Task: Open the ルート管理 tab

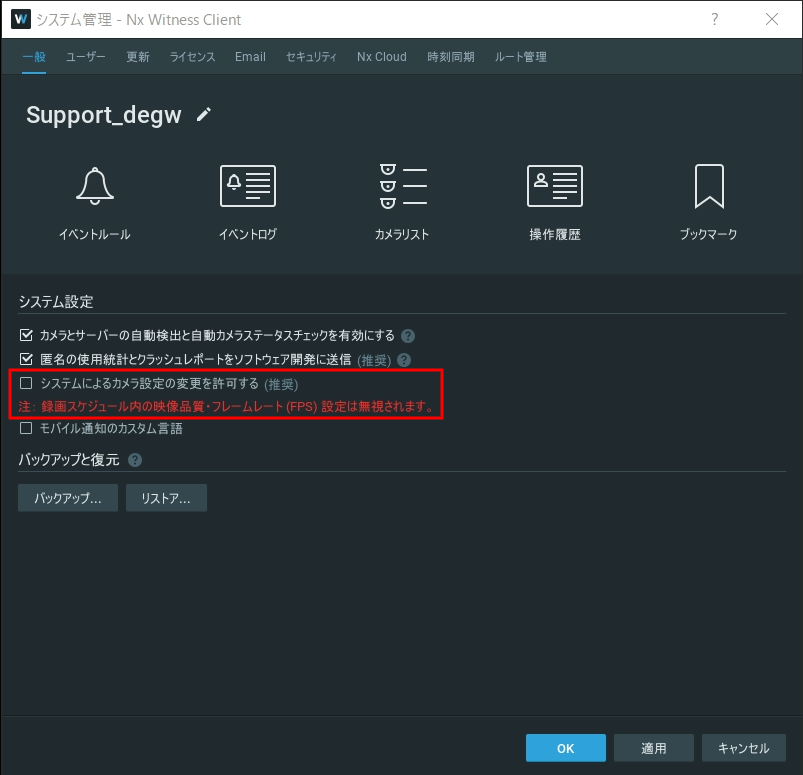Action: coord(520,57)
